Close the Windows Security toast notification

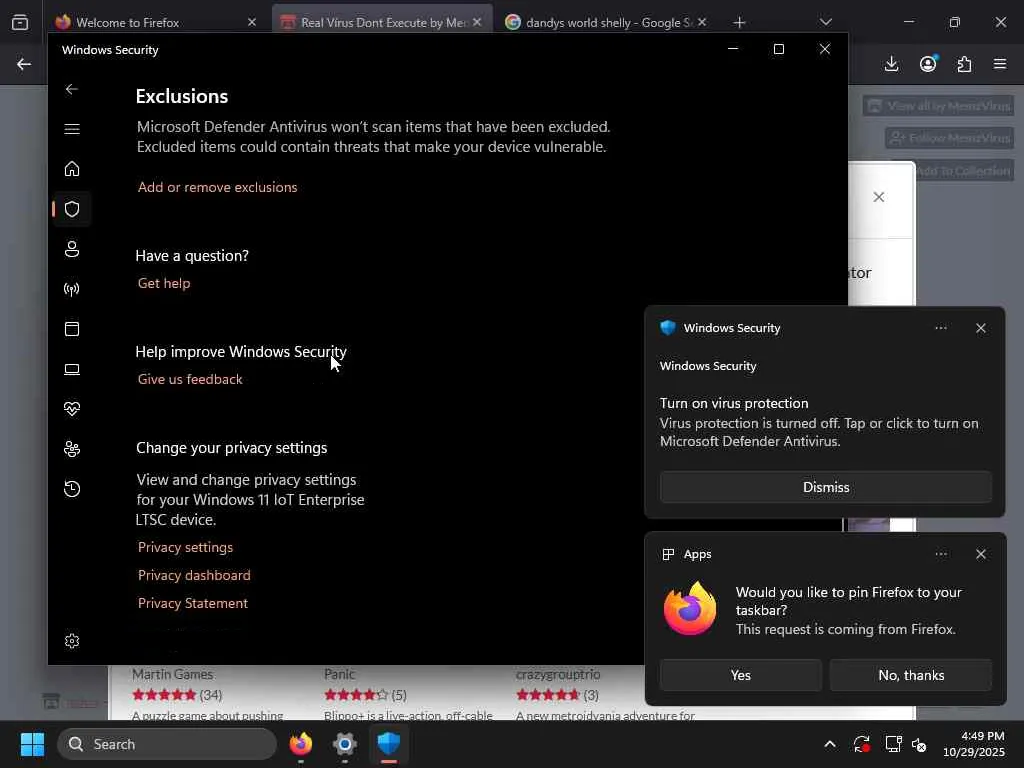click(x=981, y=328)
